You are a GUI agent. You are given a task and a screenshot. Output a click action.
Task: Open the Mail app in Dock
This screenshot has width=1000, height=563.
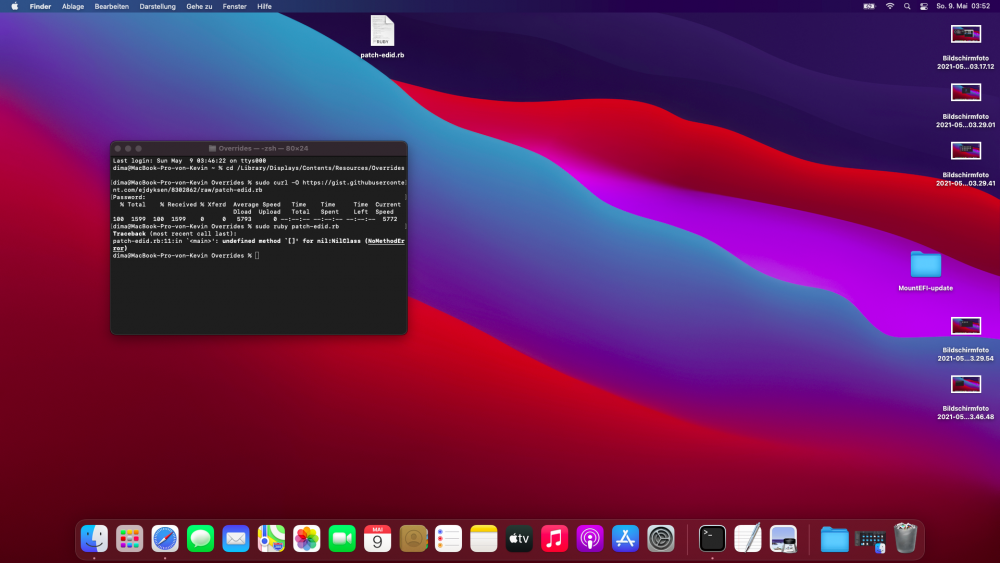pyautogui.click(x=236, y=539)
